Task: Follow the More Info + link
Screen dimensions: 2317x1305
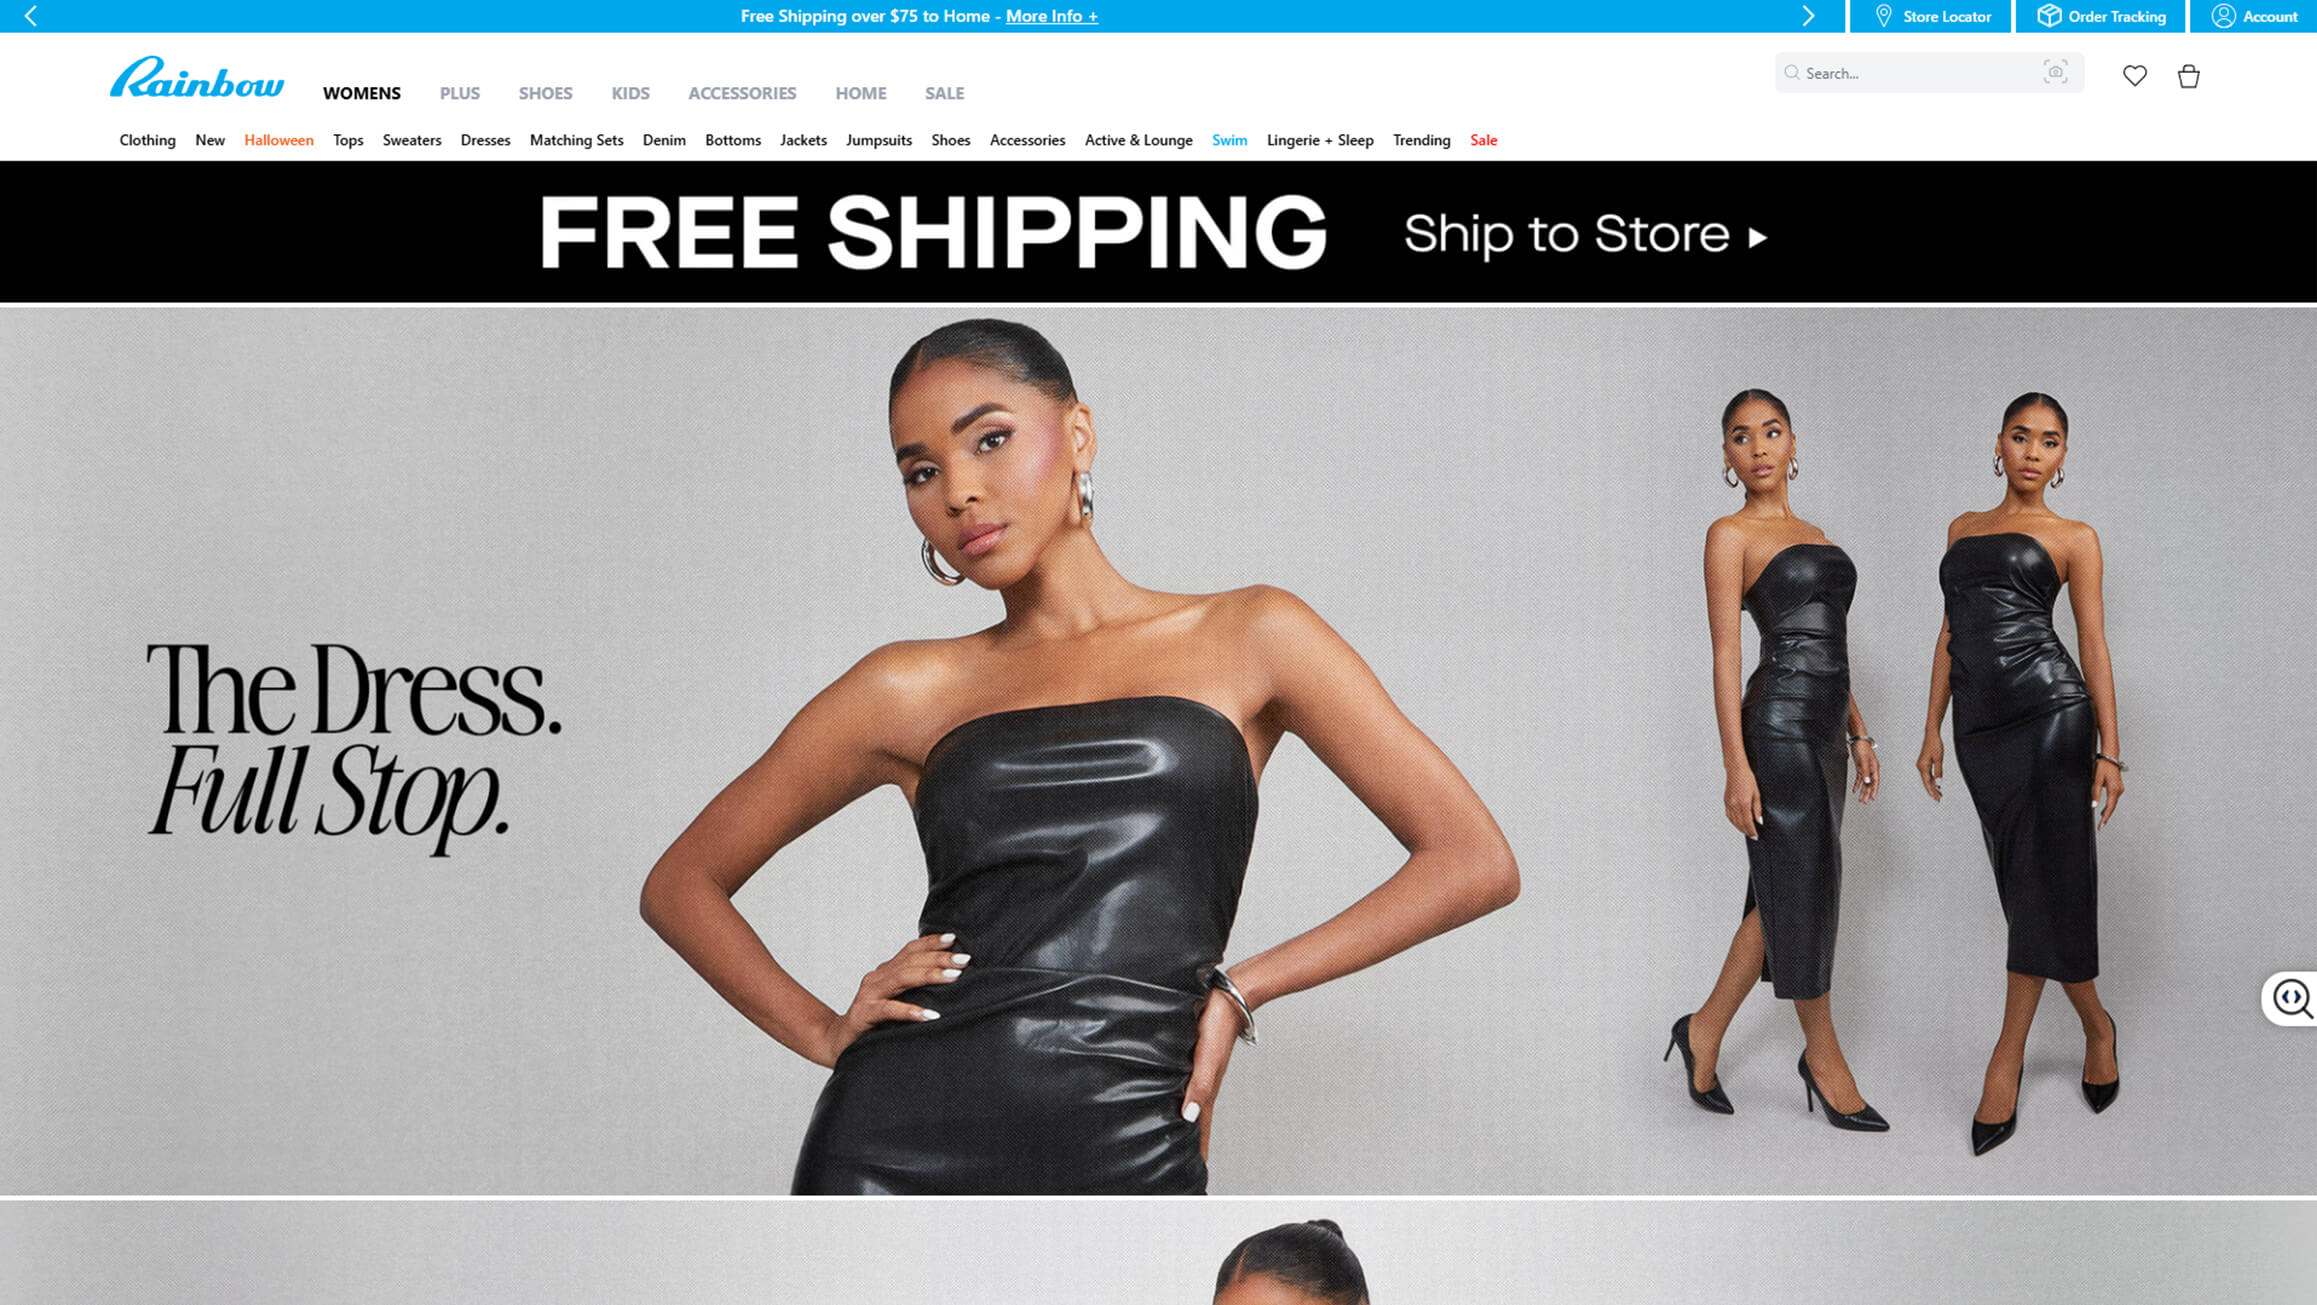Action: (1051, 16)
